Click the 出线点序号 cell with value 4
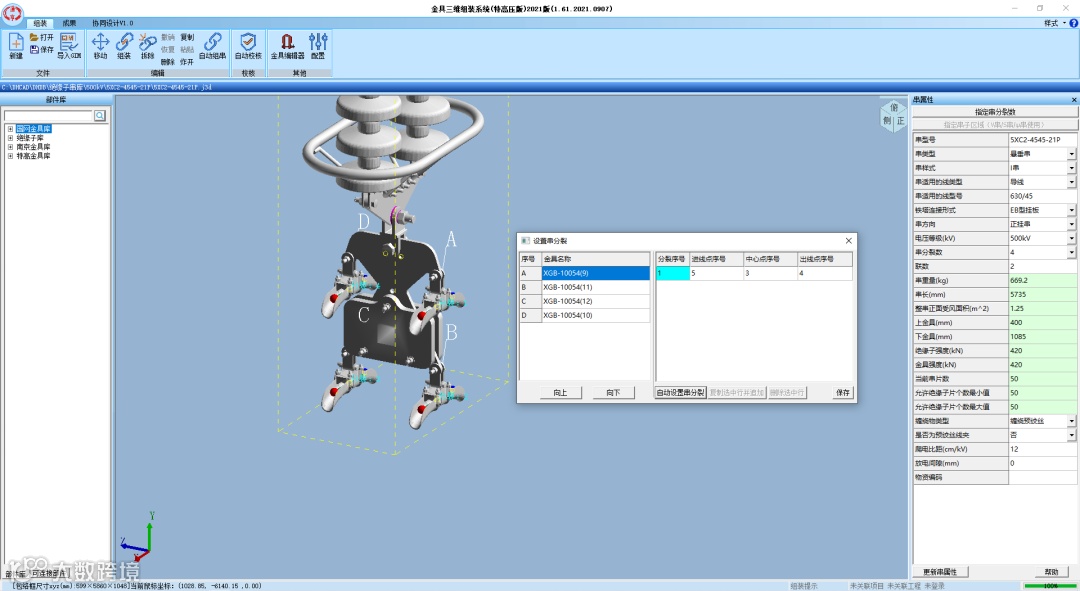The width and height of the screenshot is (1080, 591). [824, 273]
